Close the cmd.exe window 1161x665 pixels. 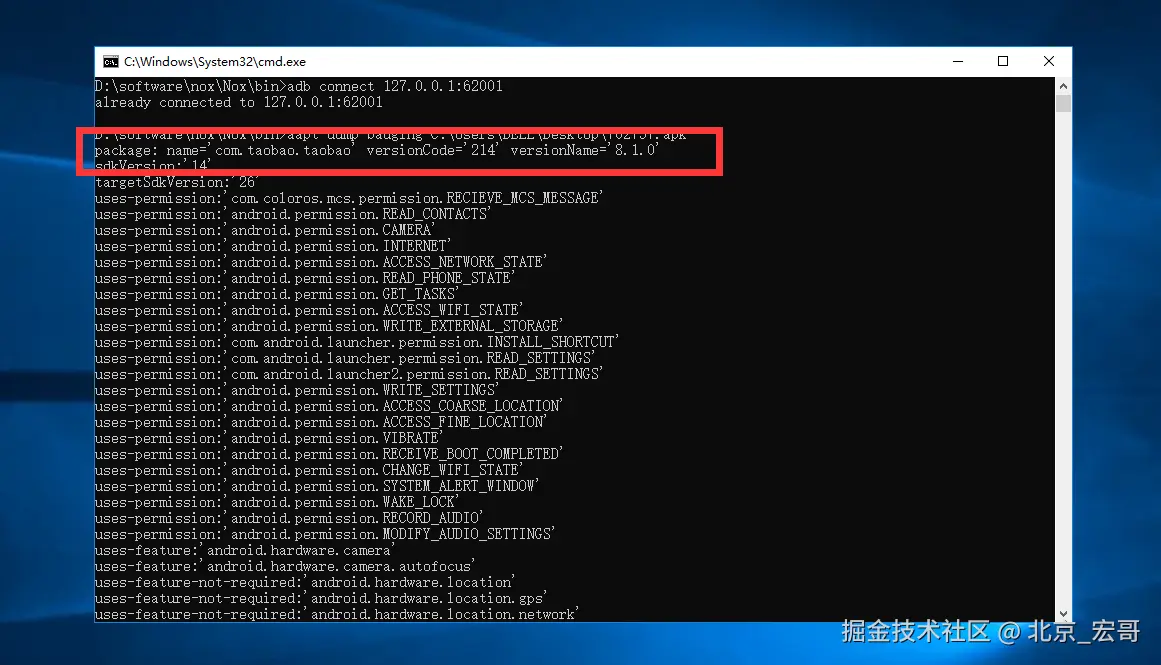1048,61
